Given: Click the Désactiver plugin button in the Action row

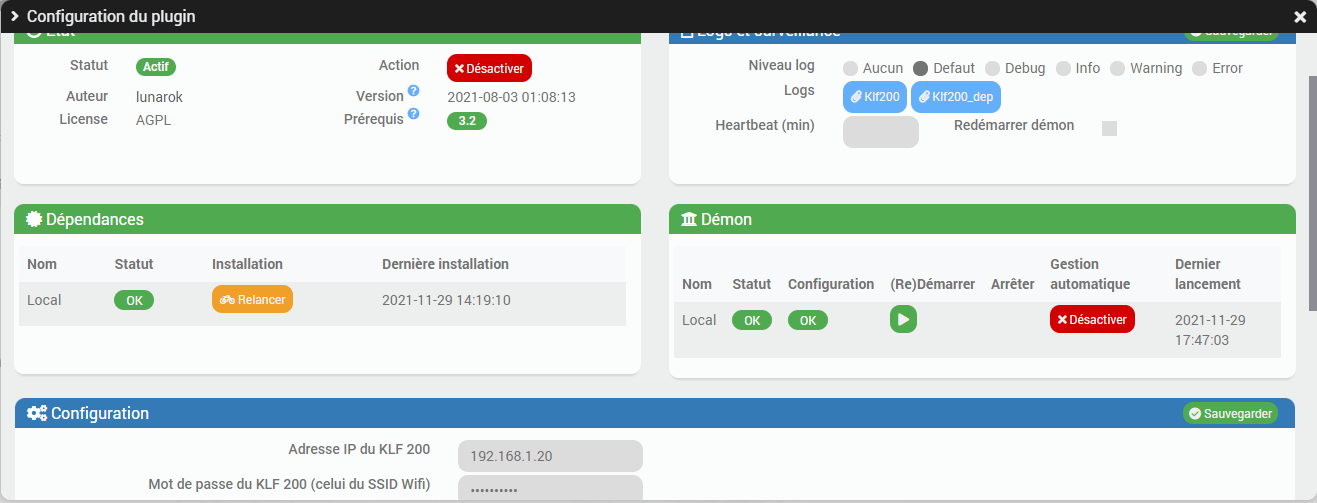Looking at the screenshot, I should 489,68.
